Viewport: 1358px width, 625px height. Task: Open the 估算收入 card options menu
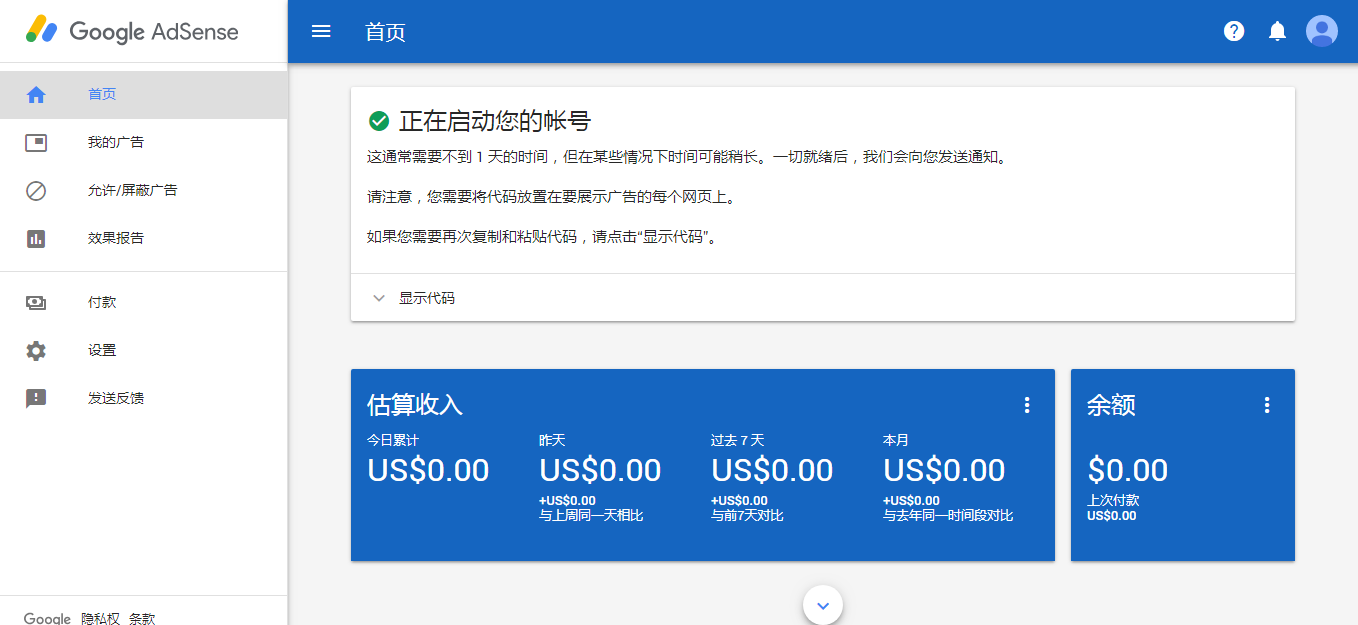tap(1026, 405)
